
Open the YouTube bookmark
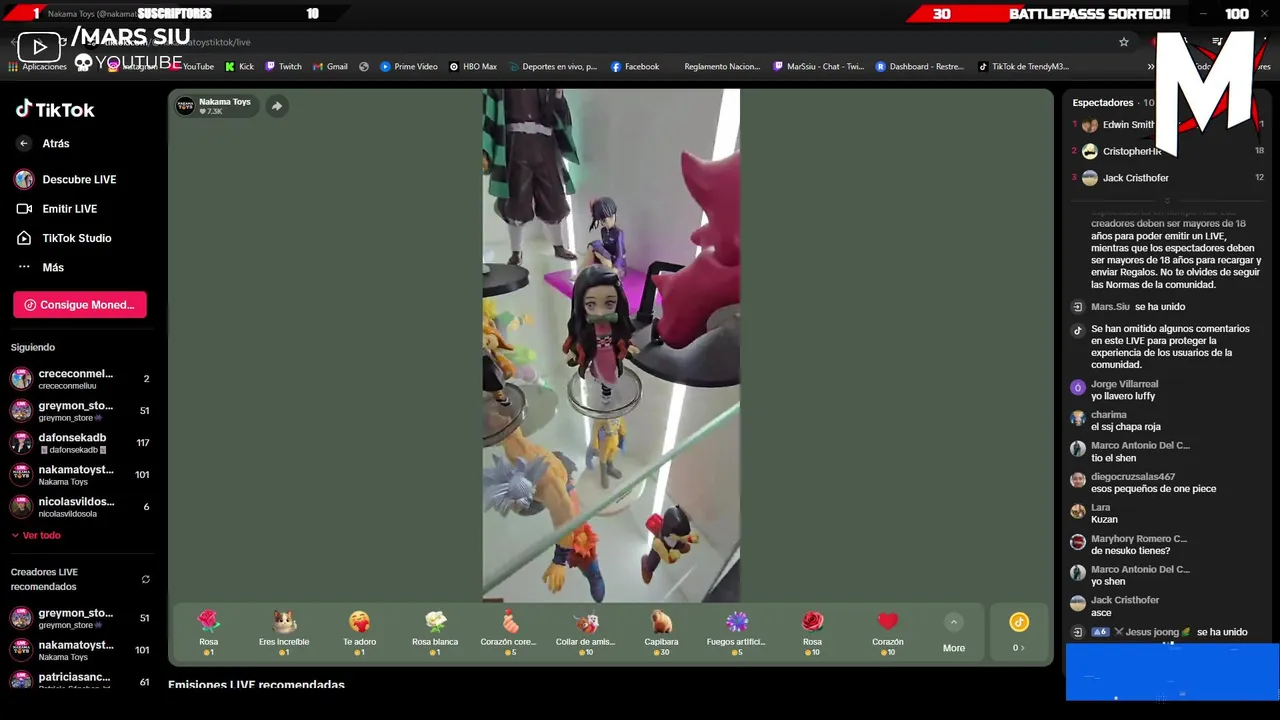pyautogui.click(x=190, y=67)
